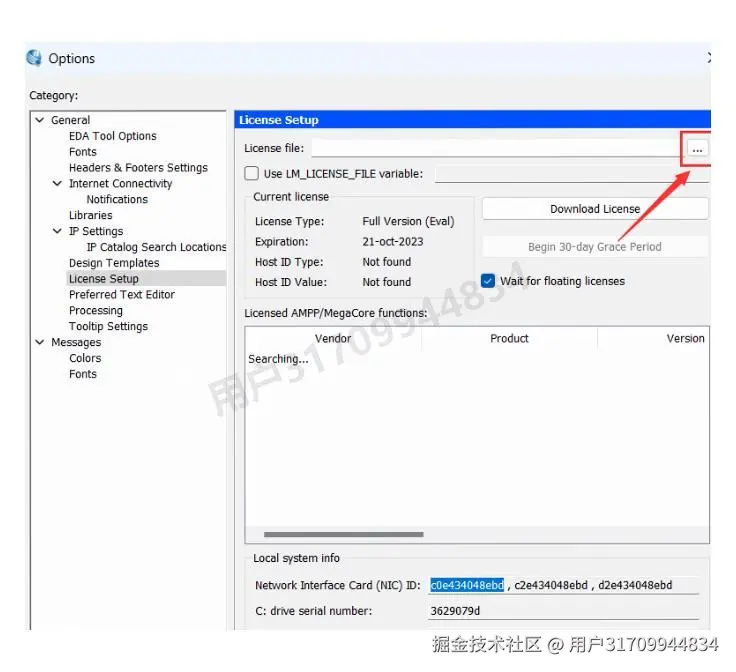Click the expiration date 21-oct-2023
The image size is (736, 672).
point(392,242)
